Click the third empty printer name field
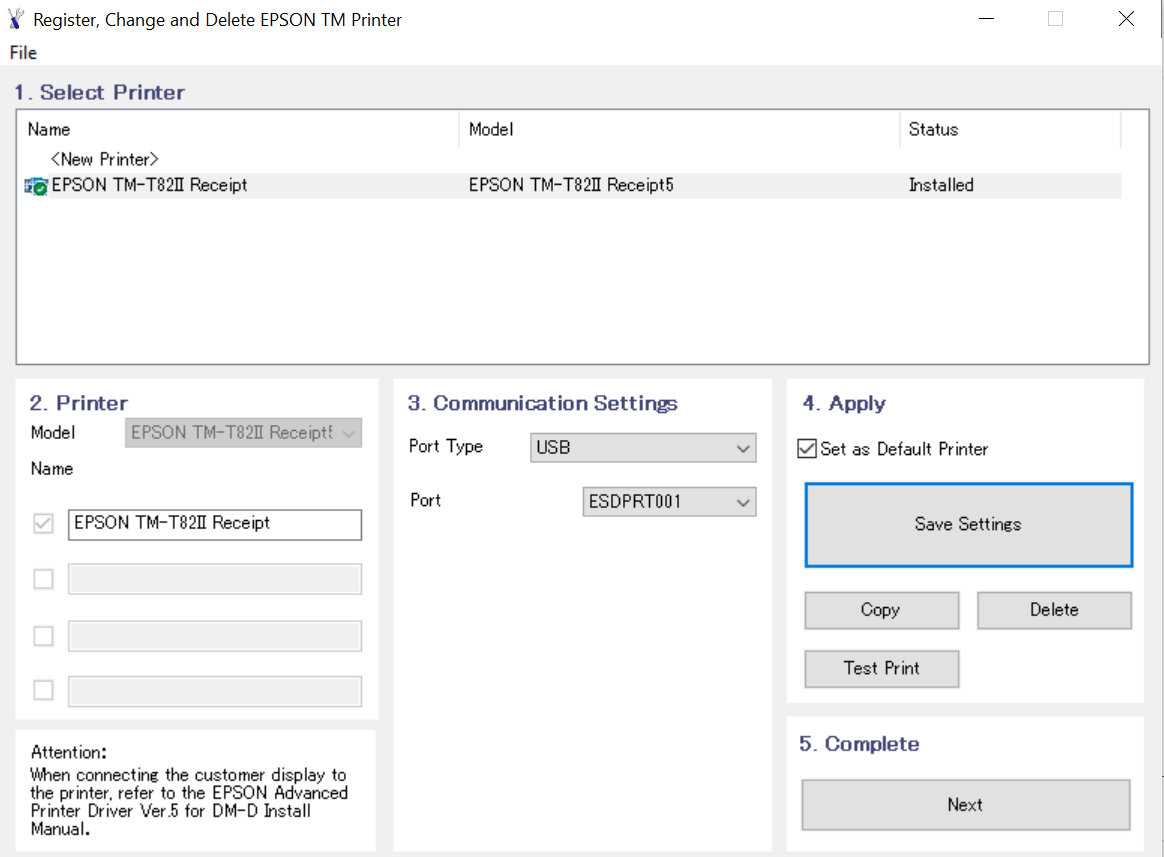 pyautogui.click(x=215, y=636)
